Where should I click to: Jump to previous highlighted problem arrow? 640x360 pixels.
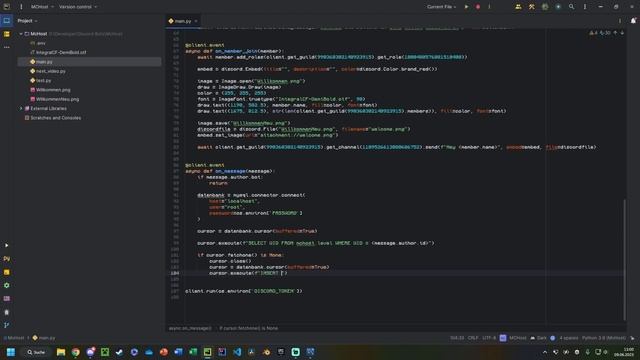click(x=615, y=33)
